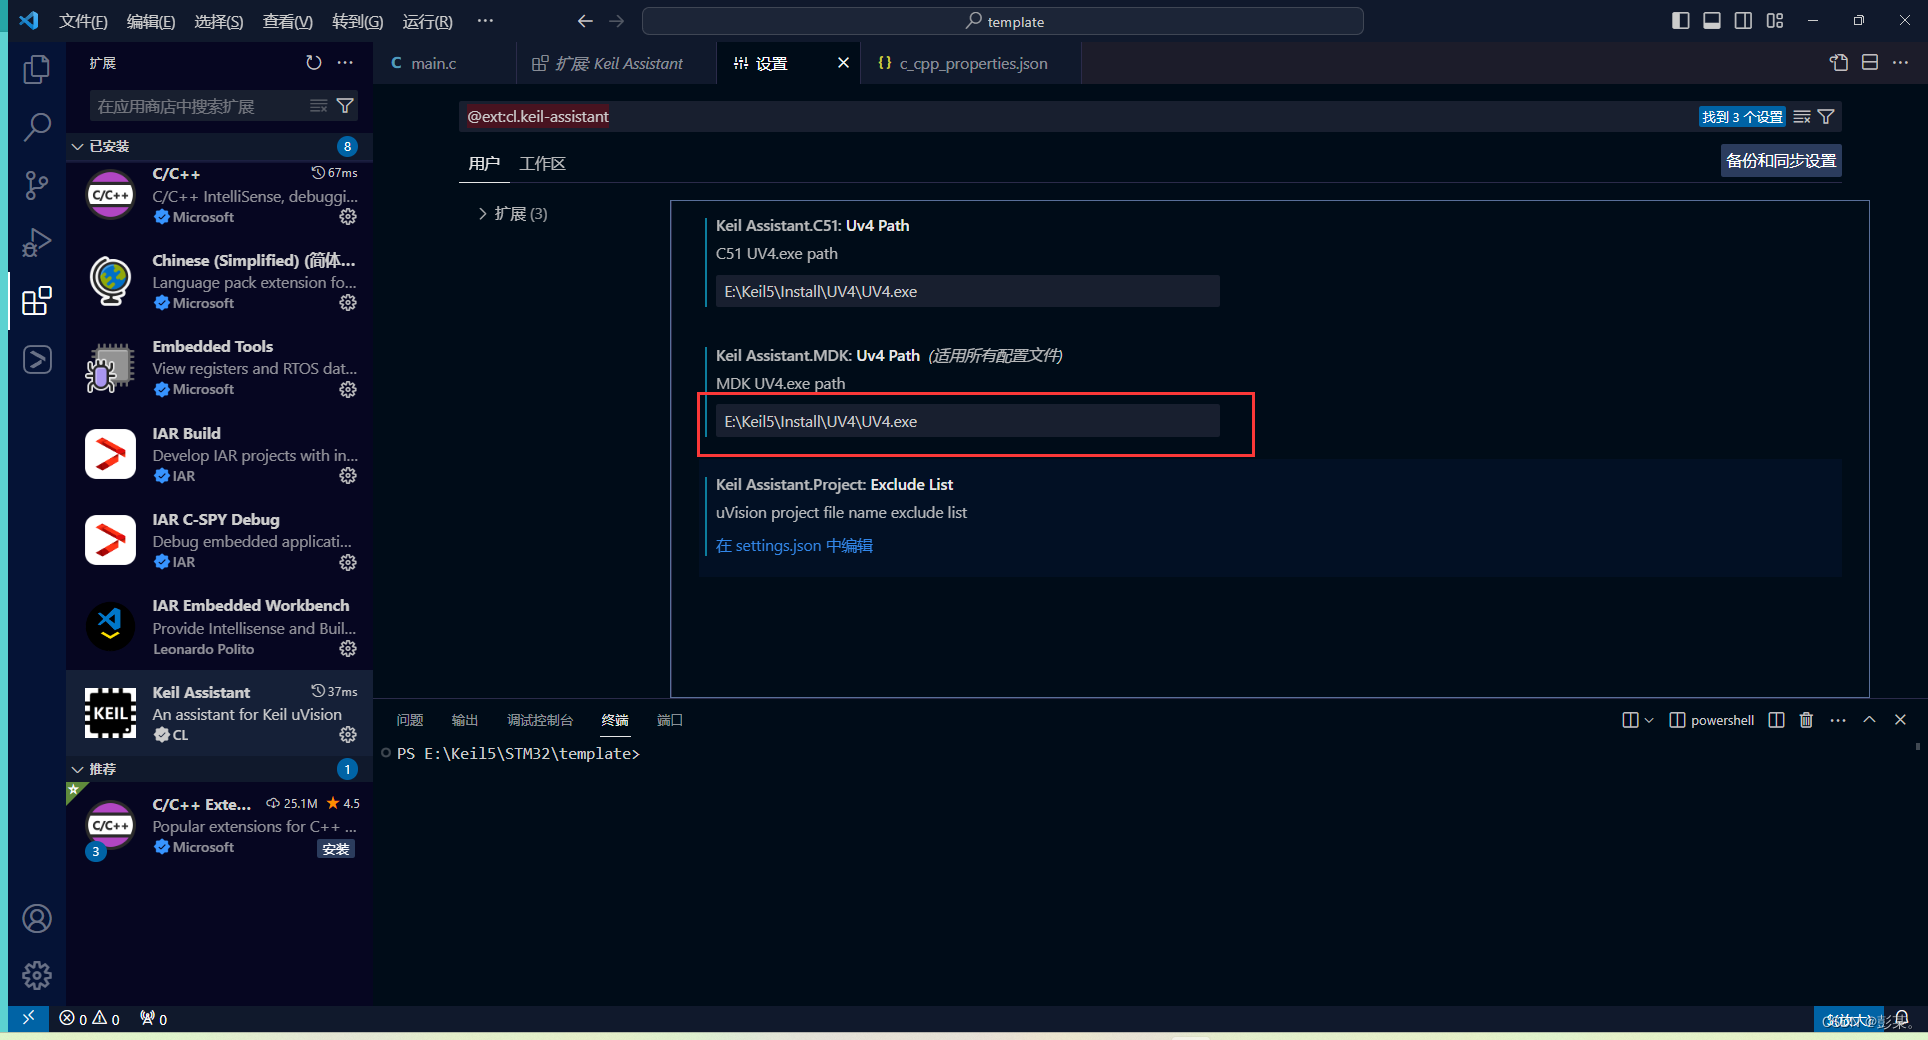
Task: Expand the 扩展 (3) settings tree
Action: coord(483,214)
